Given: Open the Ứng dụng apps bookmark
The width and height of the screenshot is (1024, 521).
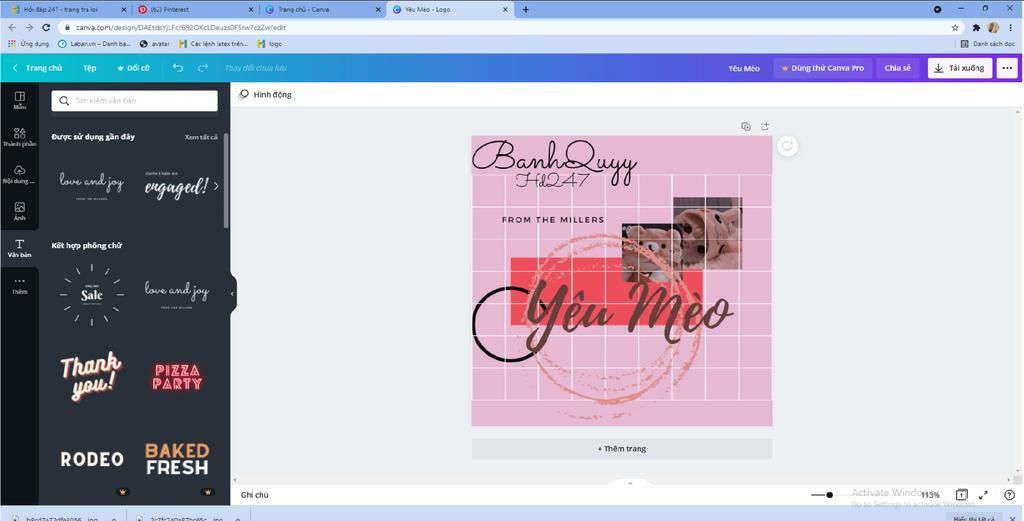Looking at the screenshot, I should tap(29, 44).
